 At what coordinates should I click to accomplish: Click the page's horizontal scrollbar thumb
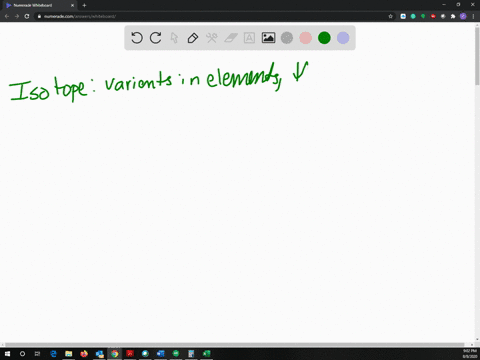pyautogui.click(x=235, y=345)
